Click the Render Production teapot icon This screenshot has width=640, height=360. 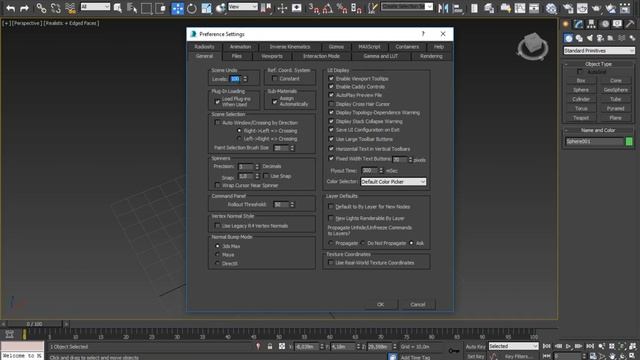click(x=596, y=8)
